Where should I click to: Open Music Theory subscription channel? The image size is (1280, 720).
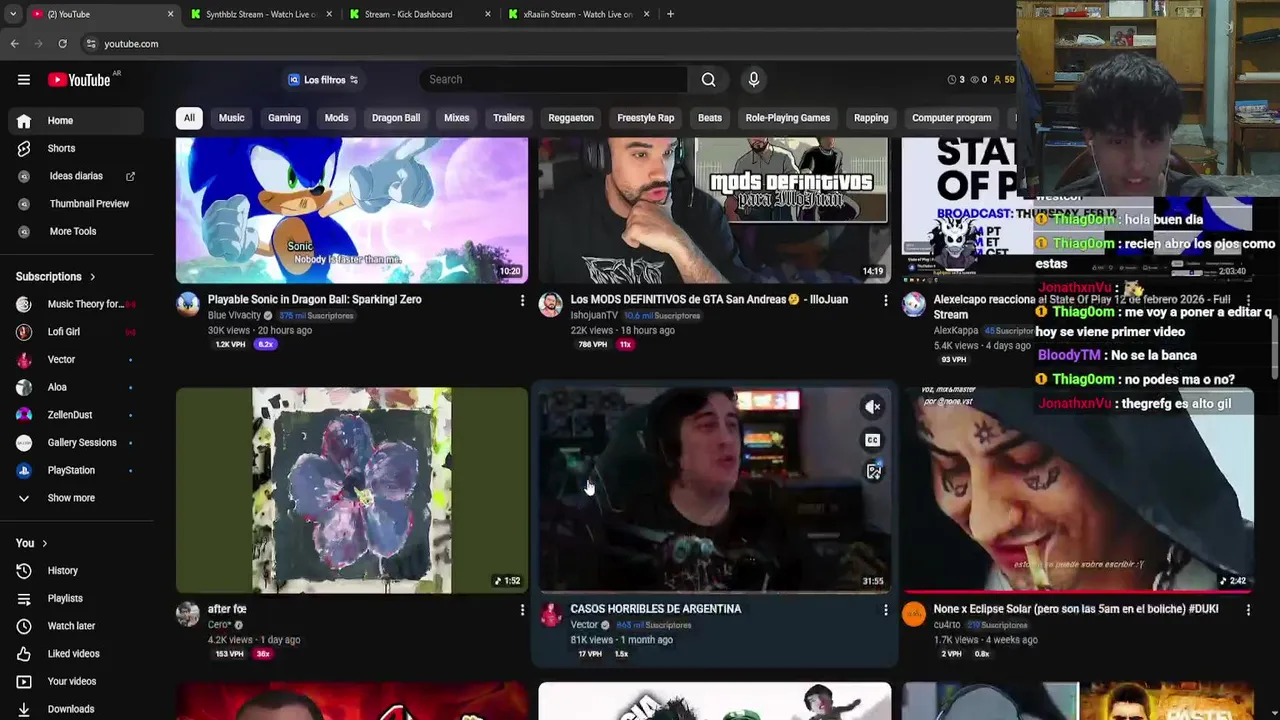[76, 304]
